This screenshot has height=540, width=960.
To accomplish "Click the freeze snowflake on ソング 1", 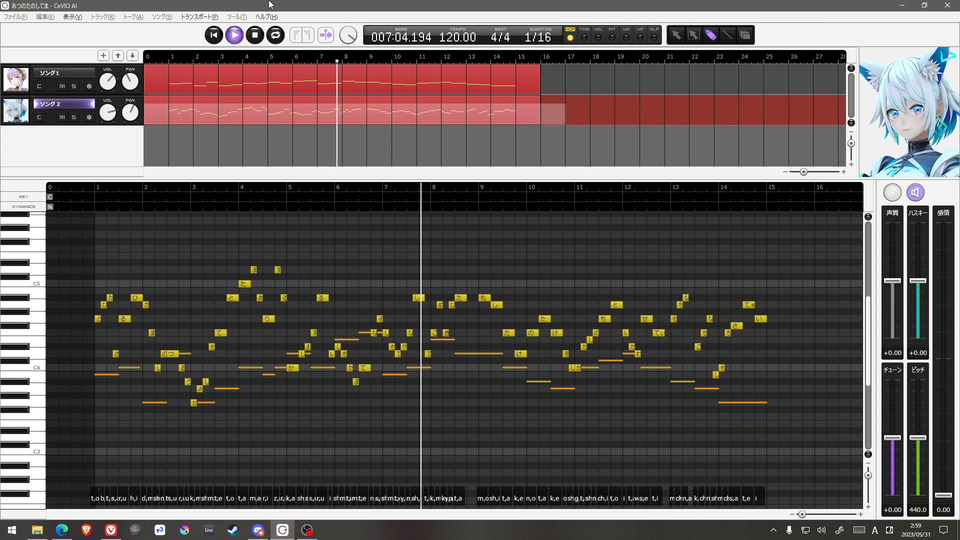I will coord(89,86).
